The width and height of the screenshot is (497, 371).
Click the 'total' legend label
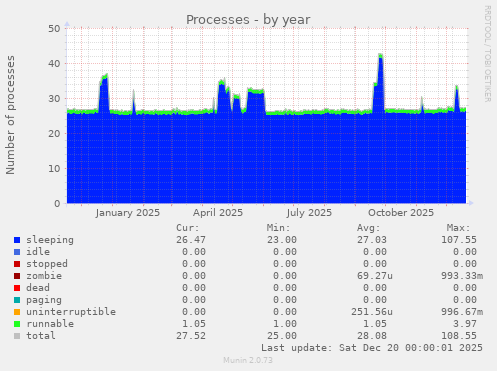[41, 336]
